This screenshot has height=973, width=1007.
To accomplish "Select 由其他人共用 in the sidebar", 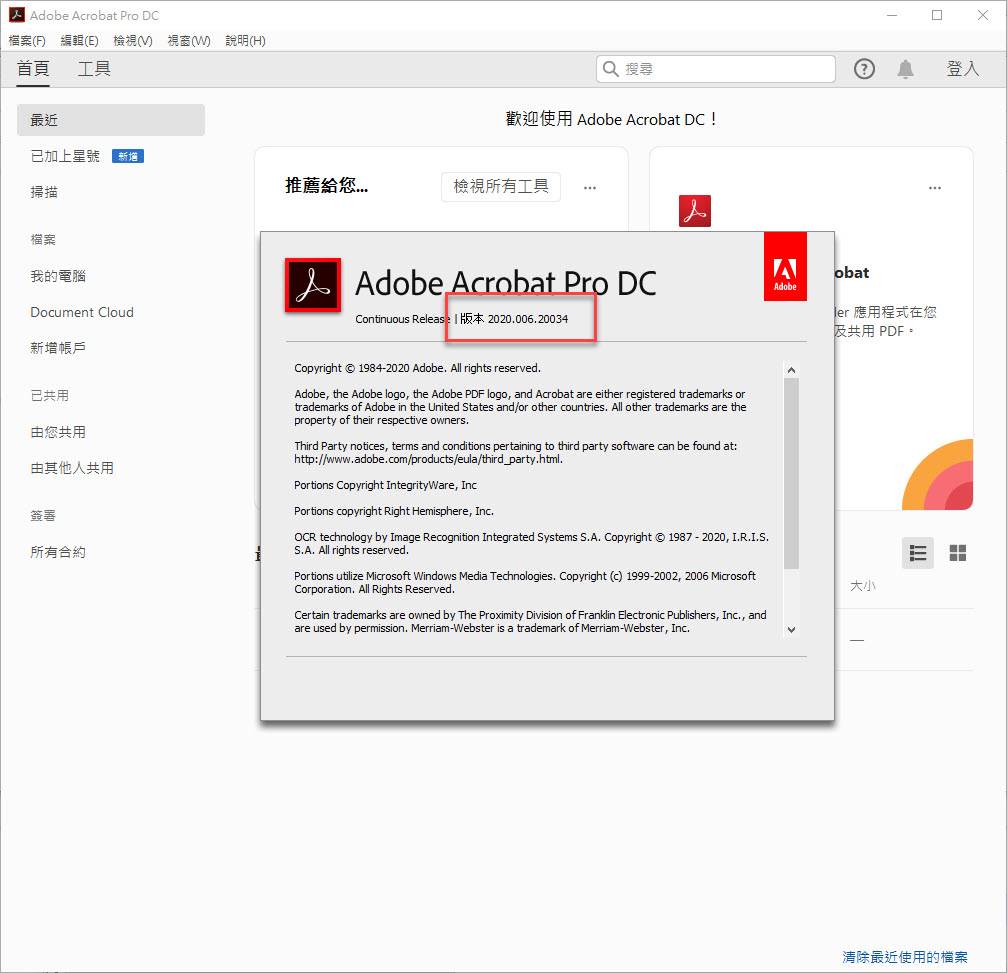I will click(x=72, y=468).
